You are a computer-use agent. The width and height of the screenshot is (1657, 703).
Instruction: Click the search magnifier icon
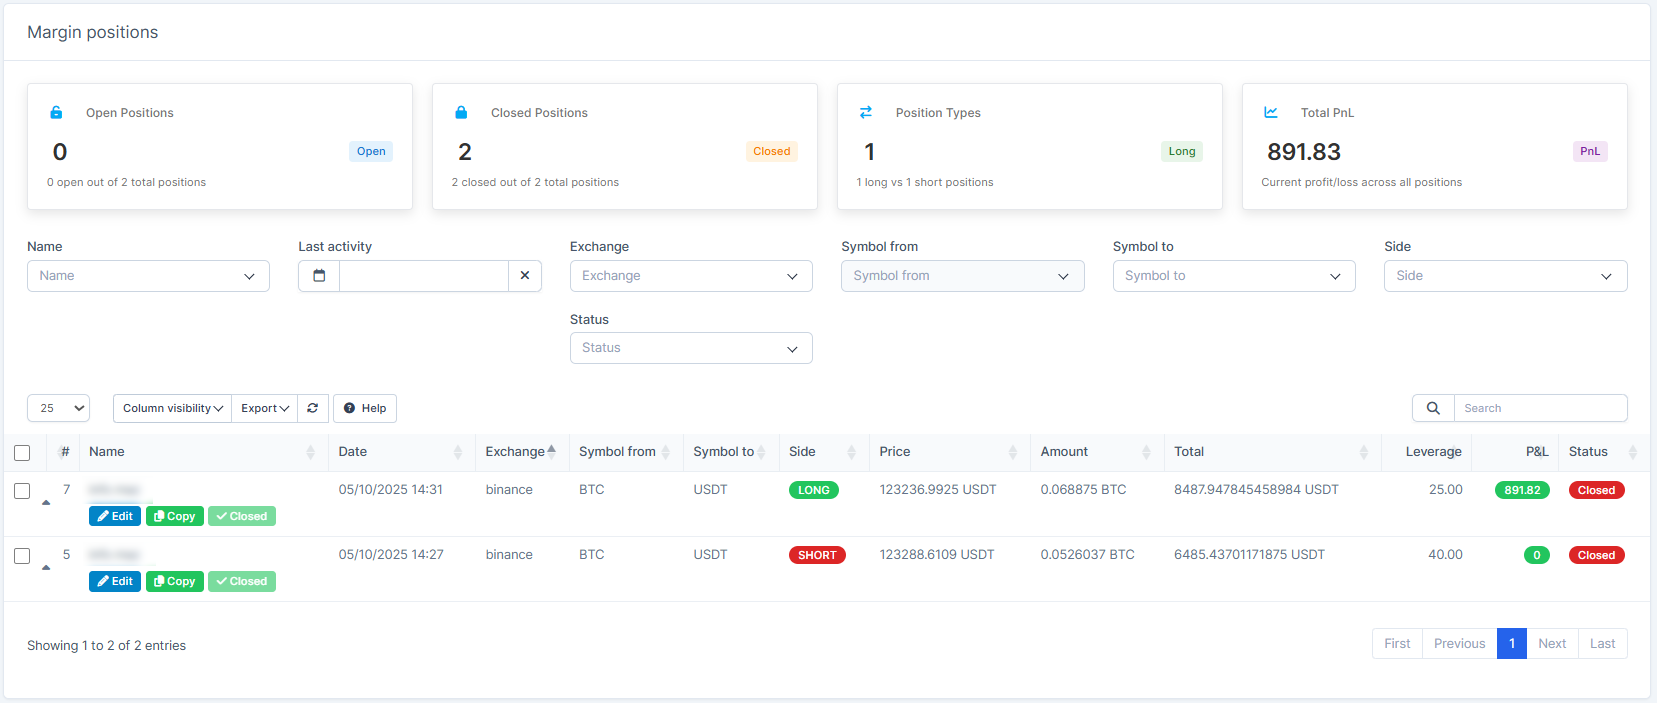[1433, 408]
